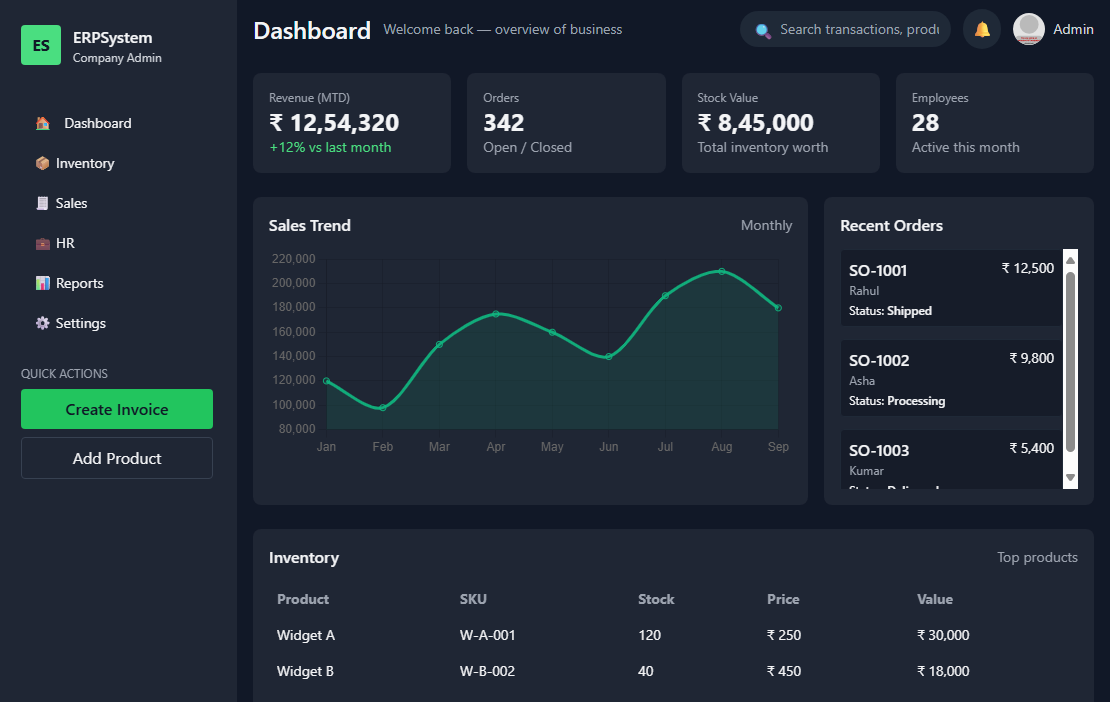
Task: Click the Sales receipt icon
Action: point(42,203)
